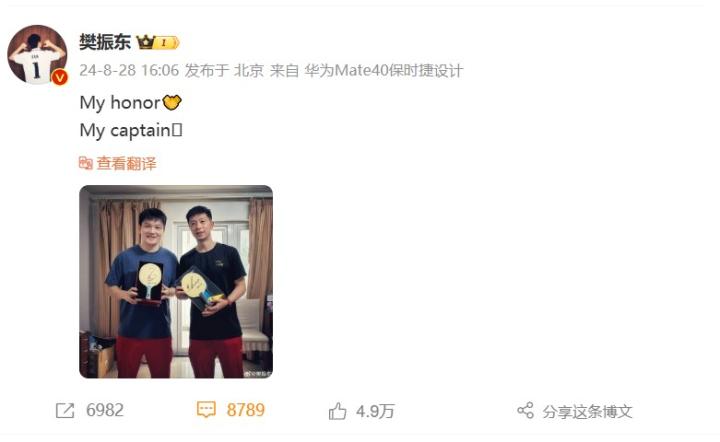Click the crown VIP membership icon

[x=146, y=42]
